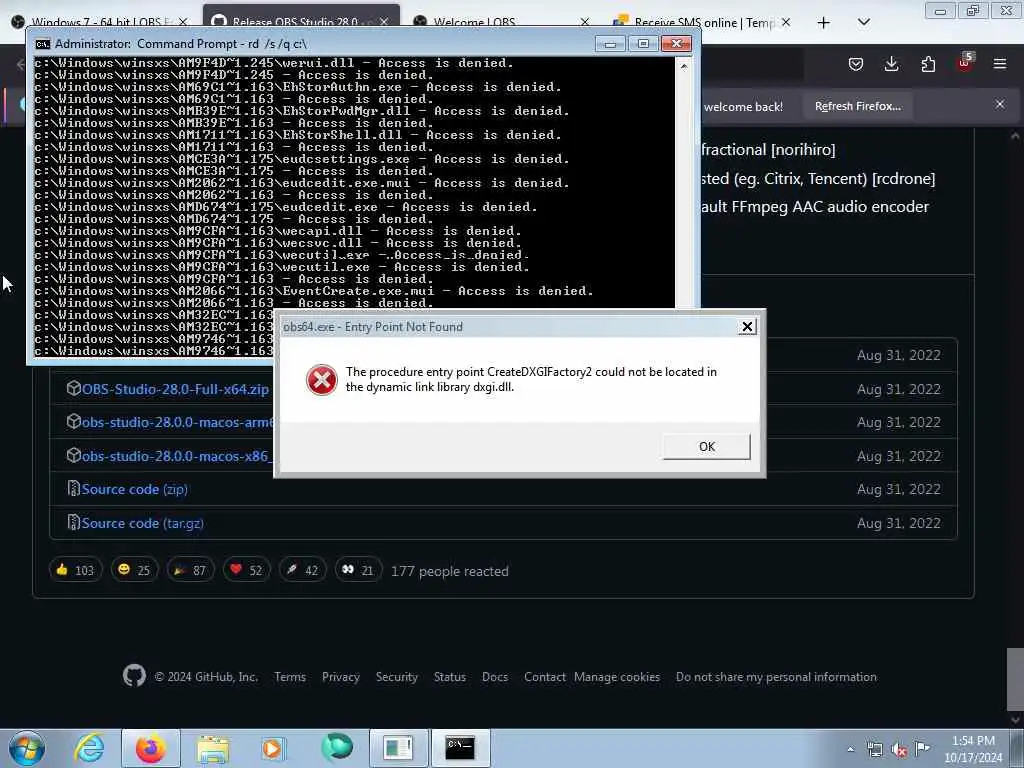Open the Status footer link
Image resolution: width=1024 pixels, height=768 pixels.
pyautogui.click(x=449, y=677)
